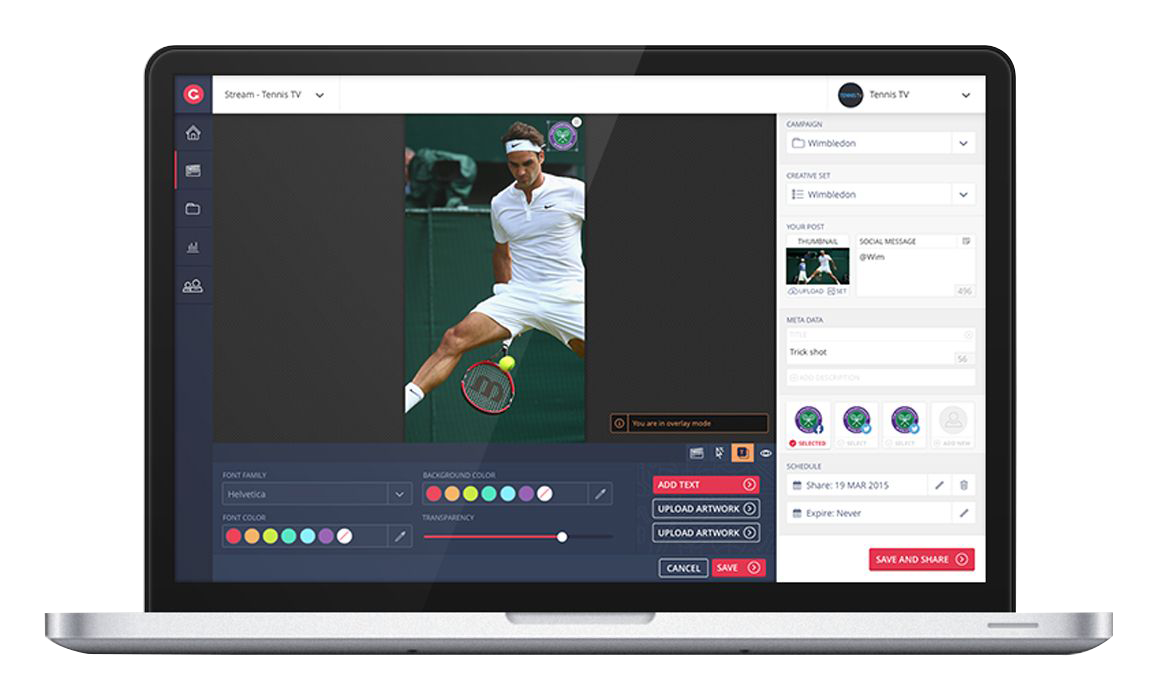Image resolution: width=1160 pixels, height=700 pixels.
Task: Click upper Upload Artwork button
Action: [x=706, y=508]
